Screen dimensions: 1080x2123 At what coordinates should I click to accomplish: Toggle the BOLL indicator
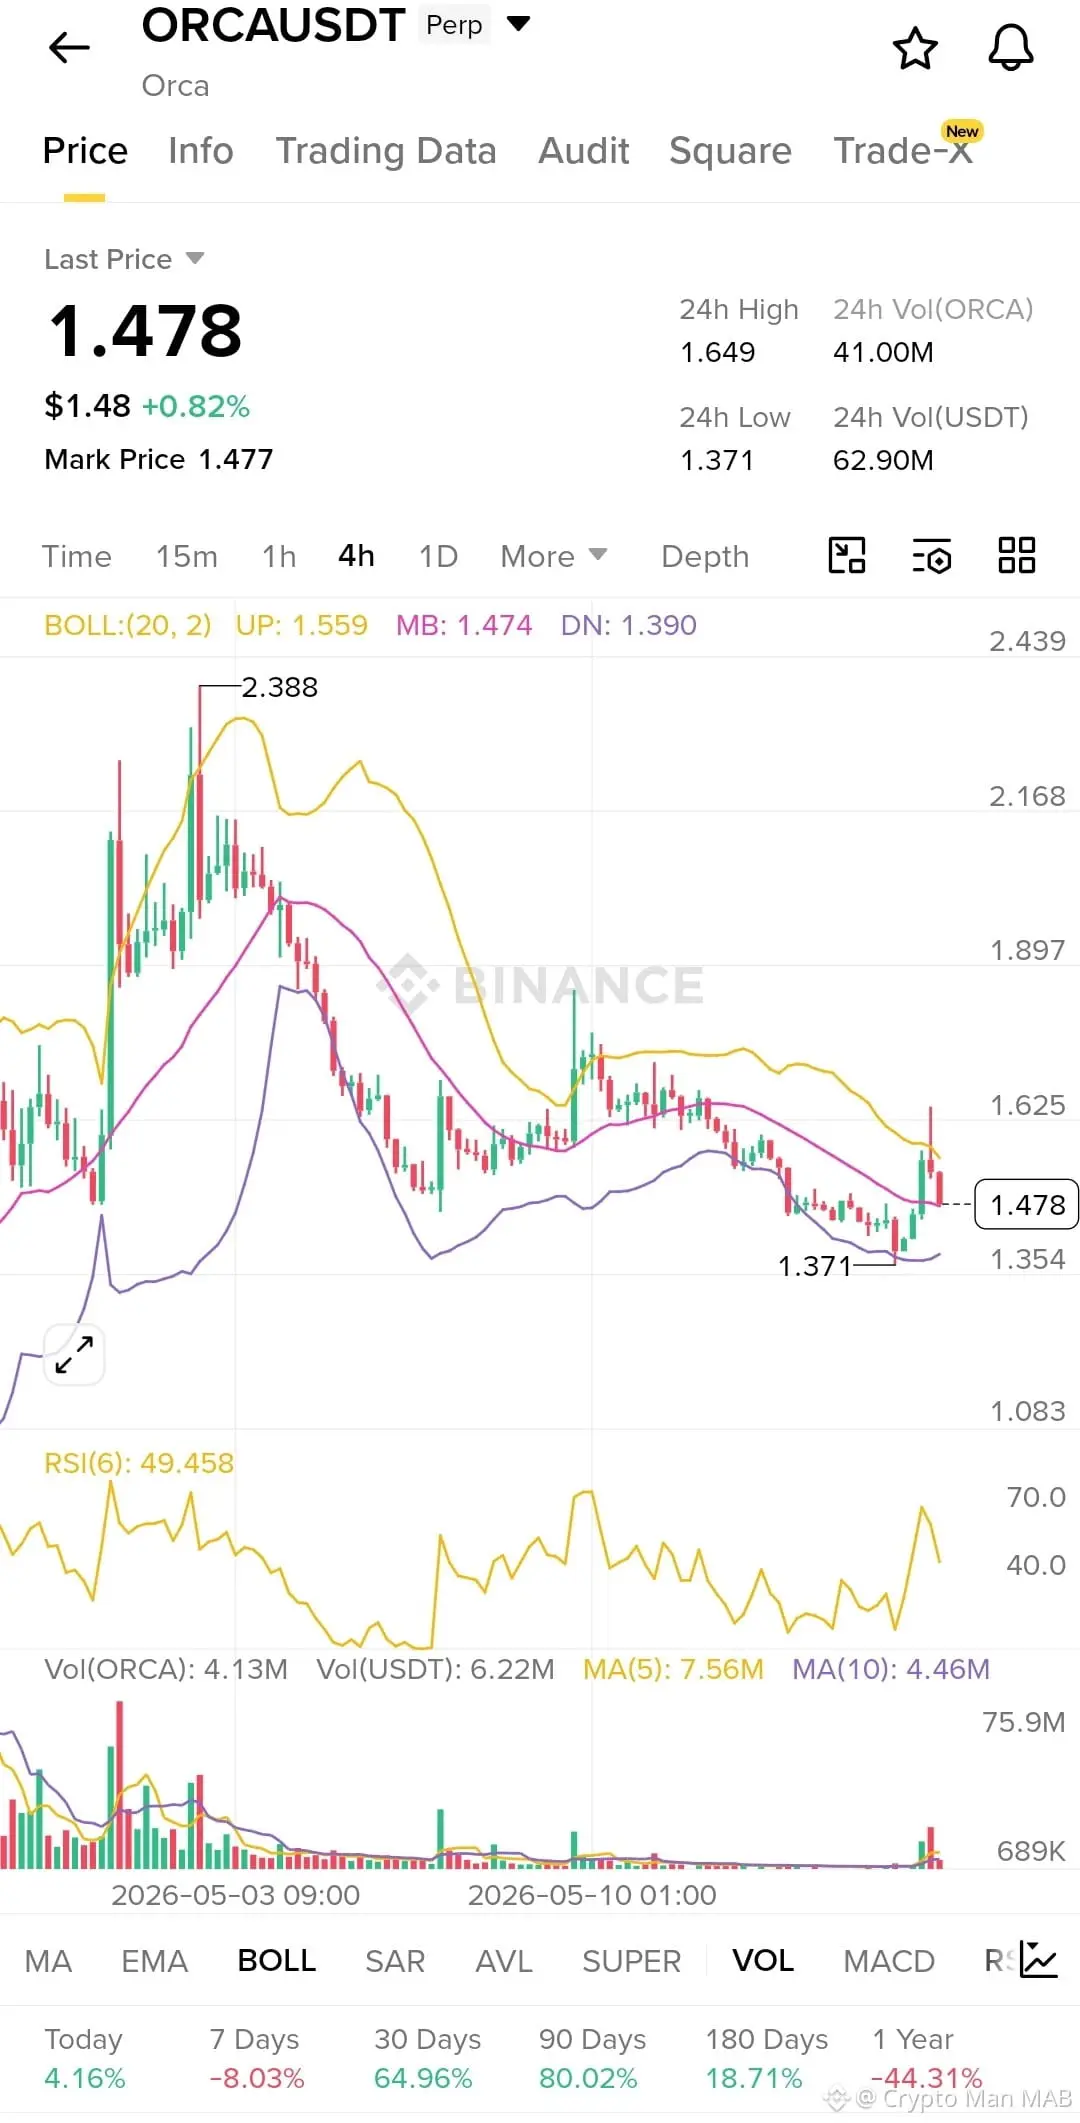pyautogui.click(x=276, y=1961)
